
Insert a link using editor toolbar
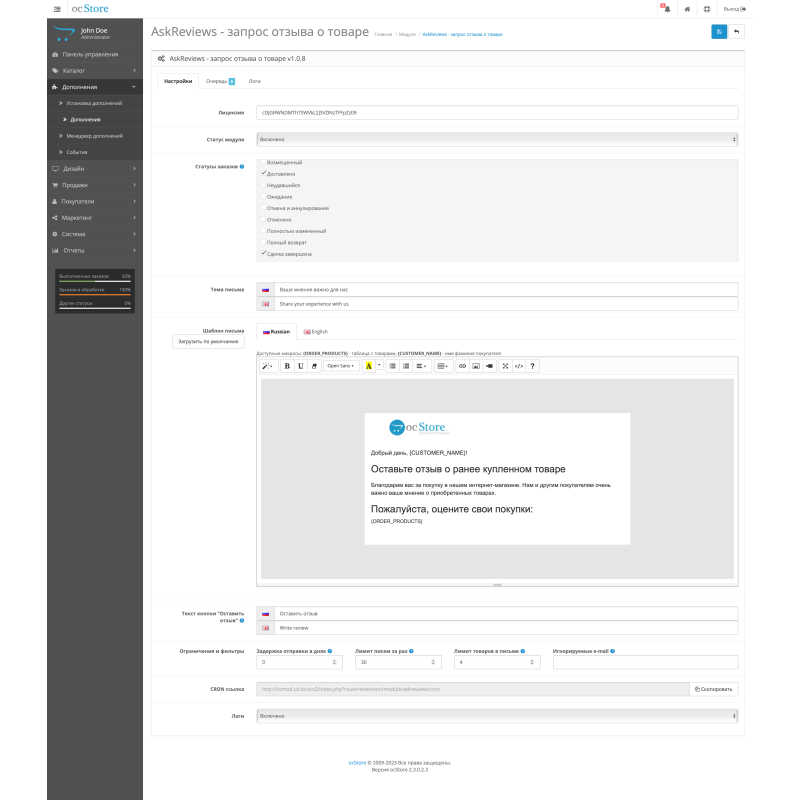462,366
